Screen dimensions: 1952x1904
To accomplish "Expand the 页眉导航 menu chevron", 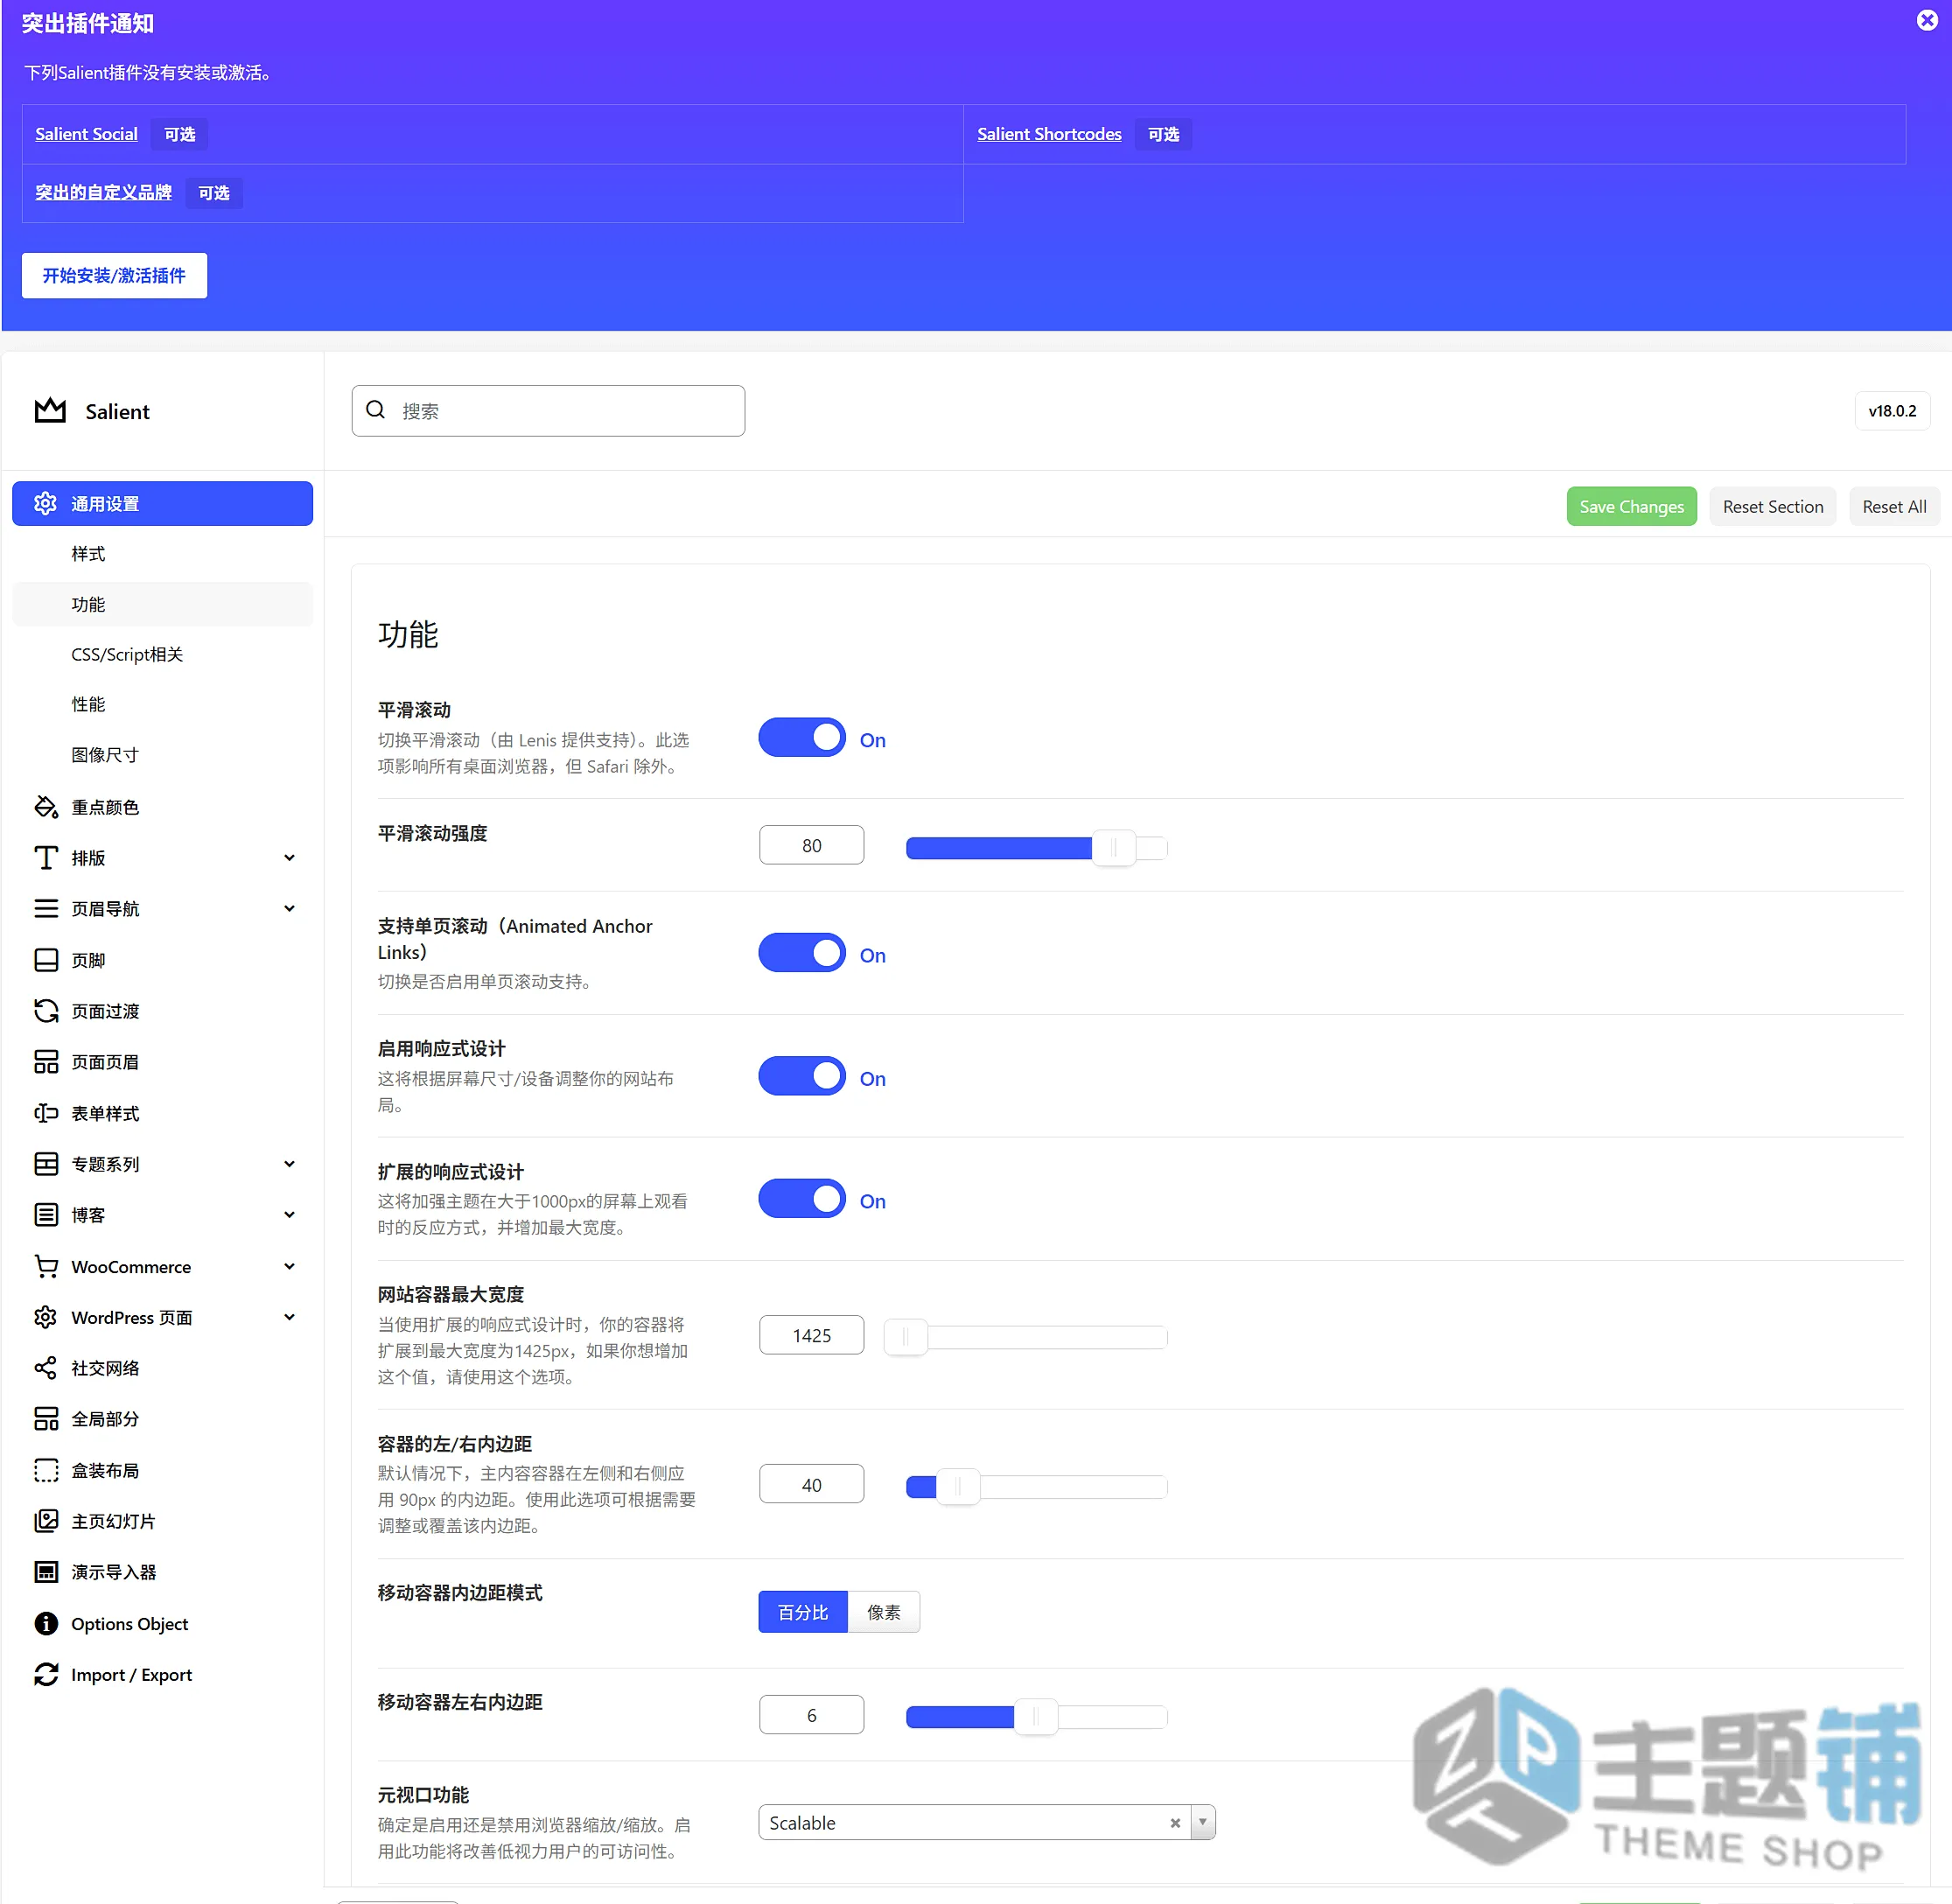I will click(289, 909).
